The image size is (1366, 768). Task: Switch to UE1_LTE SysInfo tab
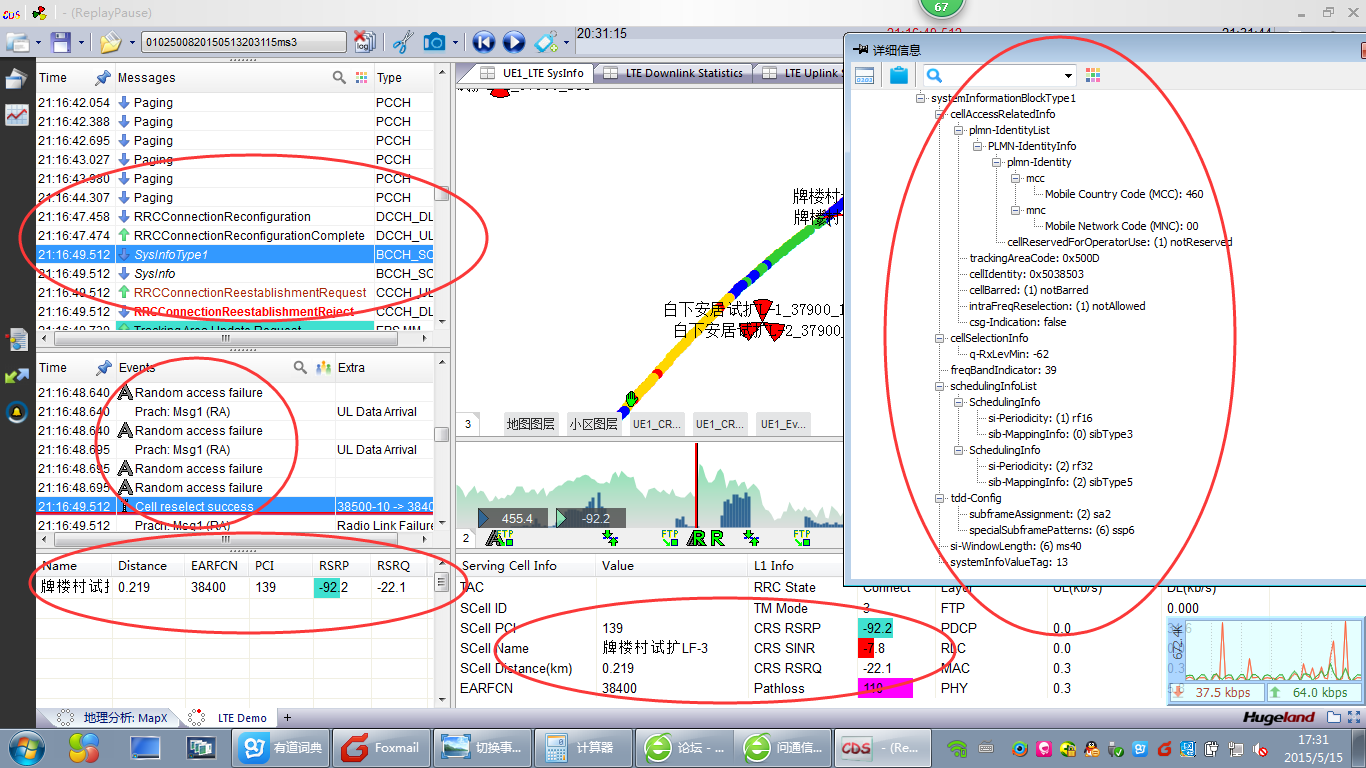tap(532, 73)
